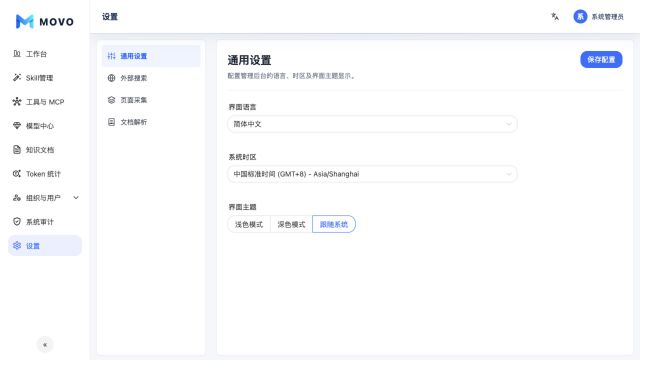
Task: Select 跟随系统 follow system theme
Action: pyautogui.click(x=334, y=224)
